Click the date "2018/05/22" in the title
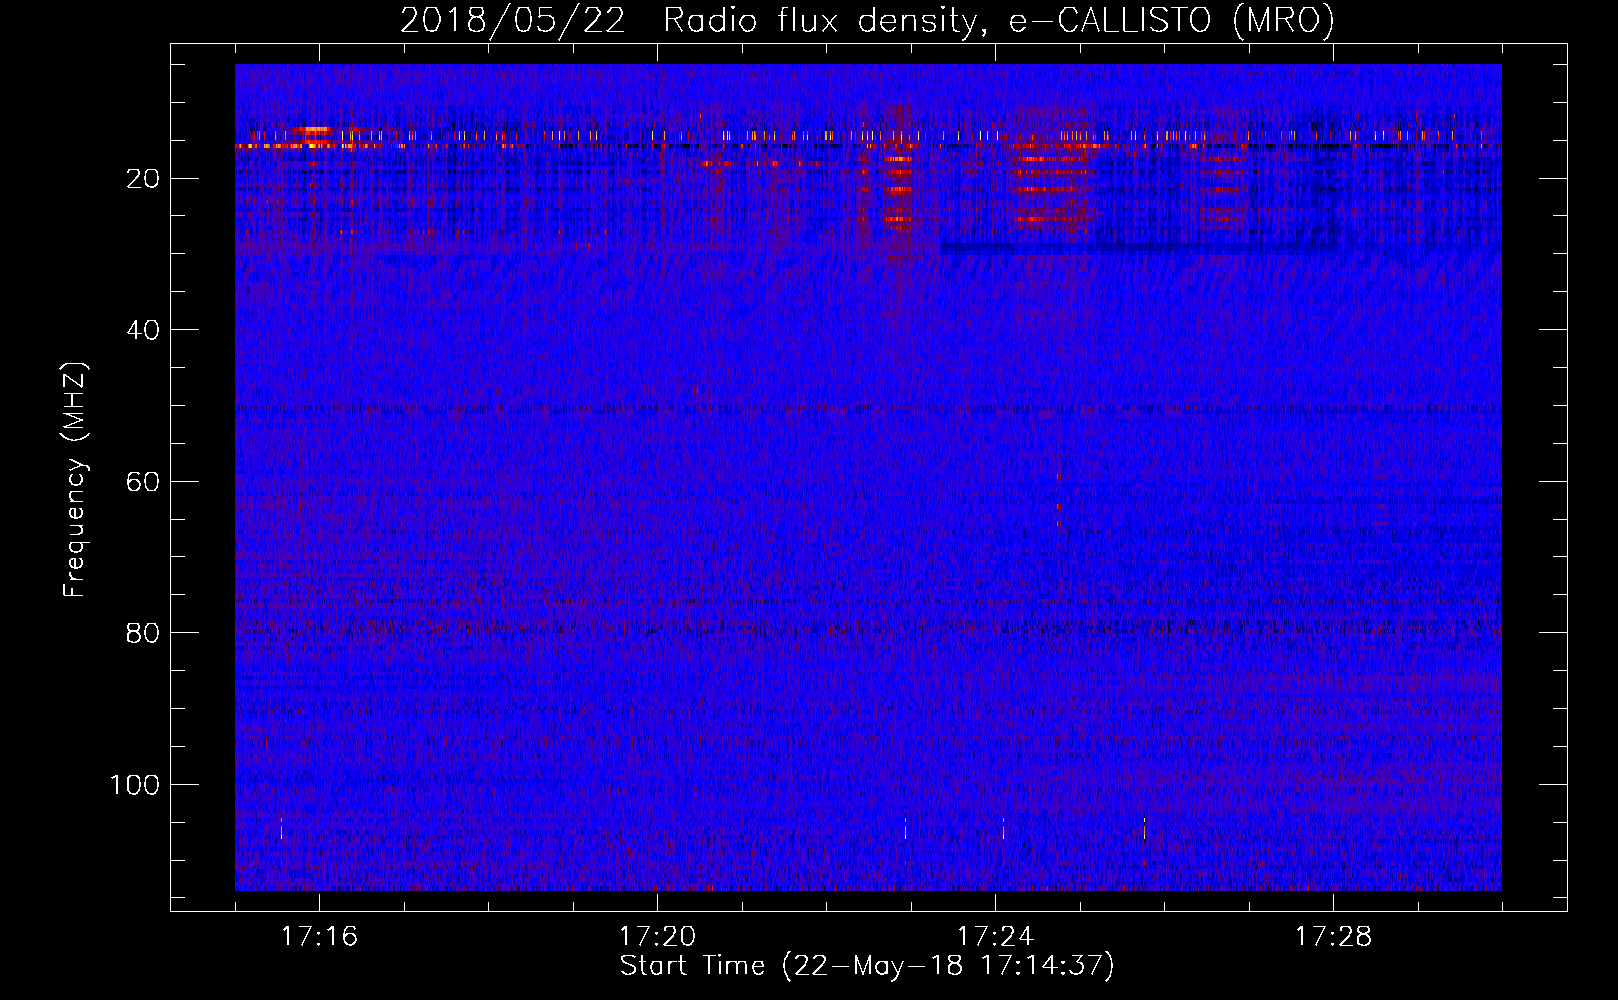This screenshot has height=1000, width=1618. [x=513, y=21]
